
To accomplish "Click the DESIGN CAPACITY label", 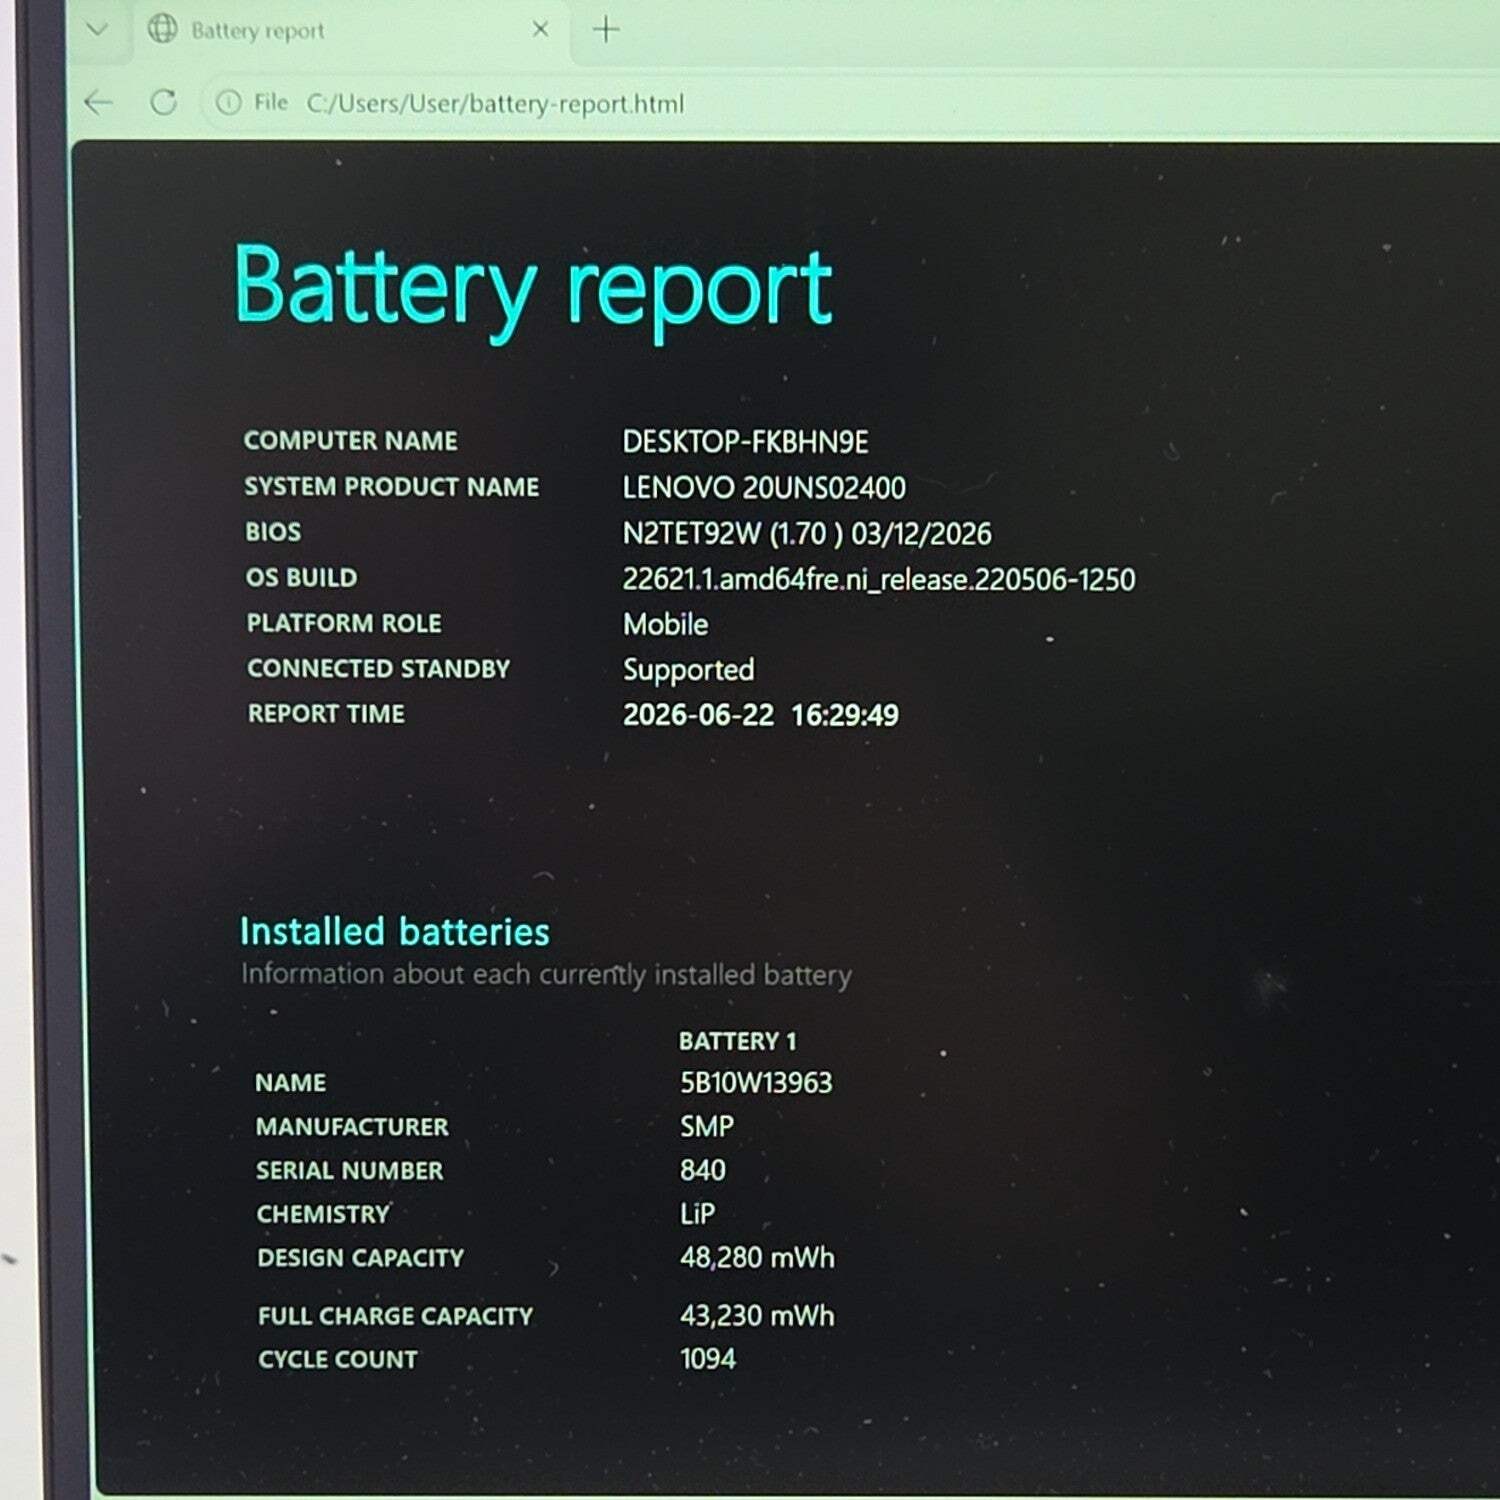I will coord(361,1258).
